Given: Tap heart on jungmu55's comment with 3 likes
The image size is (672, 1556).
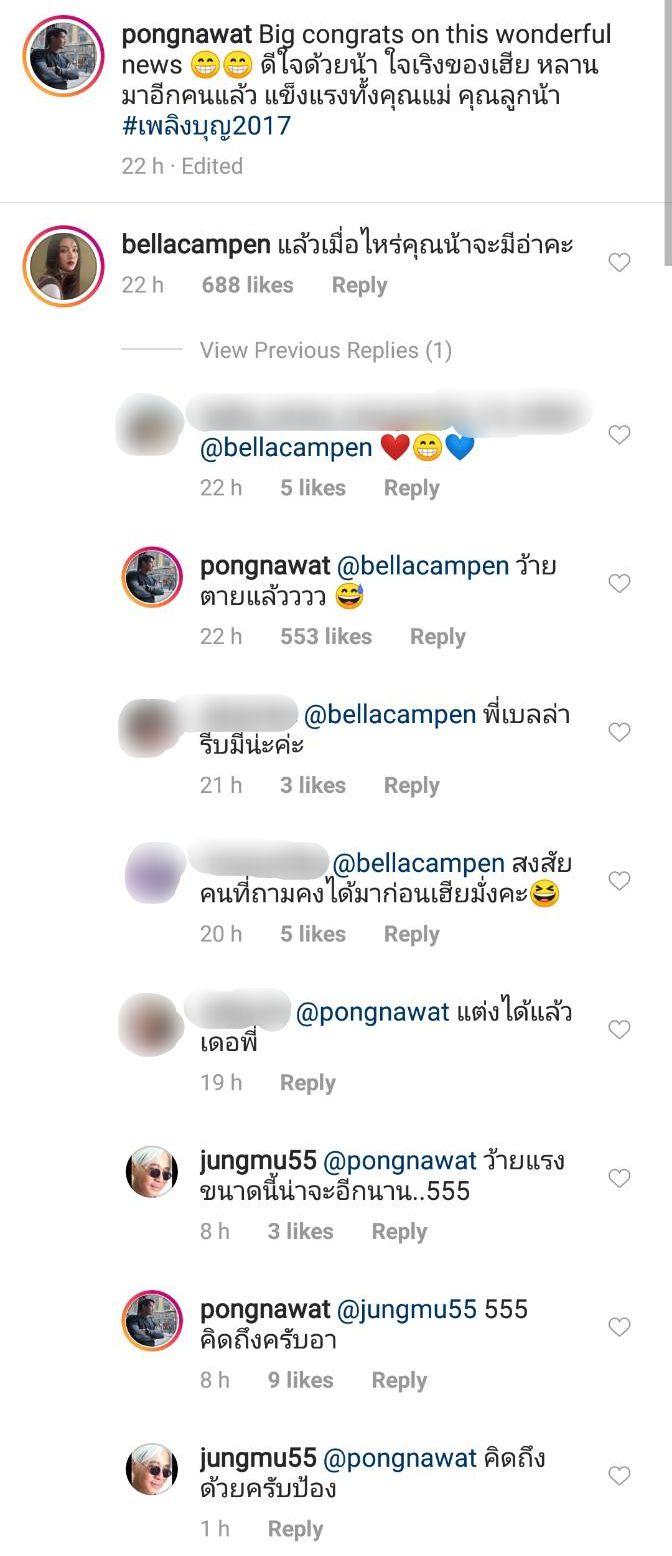Looking at the screenshot, I should pyautogui.click(x=620, y=1178).
